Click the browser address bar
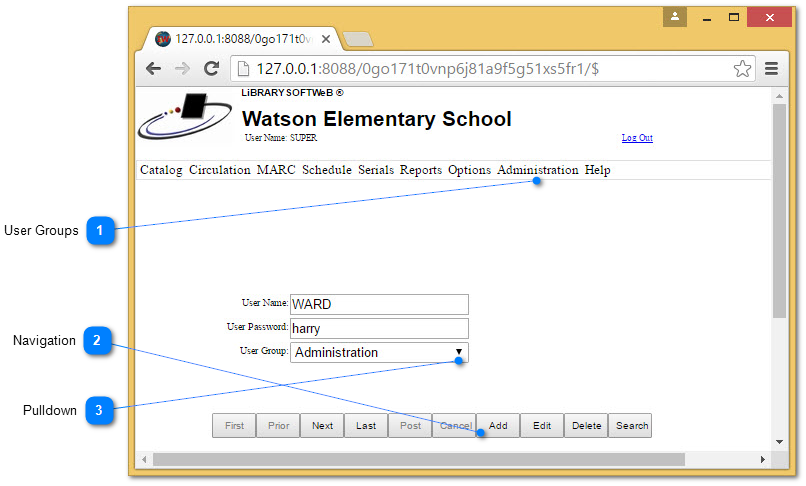 [x=480, y=69]
